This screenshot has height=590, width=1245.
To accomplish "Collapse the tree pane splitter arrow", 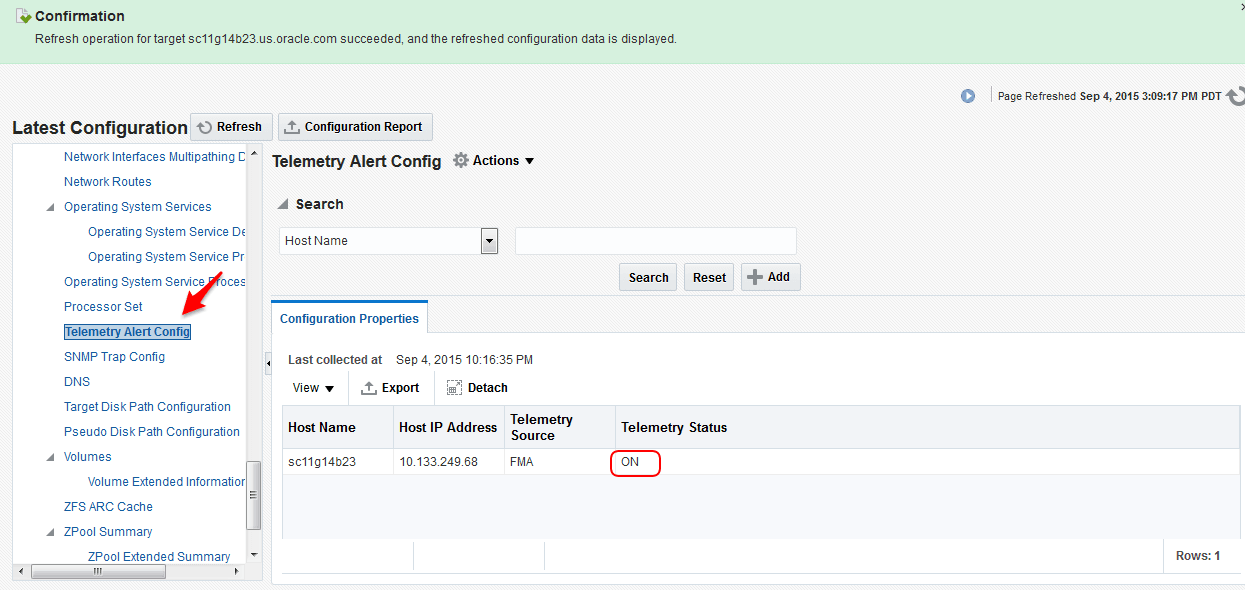I will tap(268, 362).
